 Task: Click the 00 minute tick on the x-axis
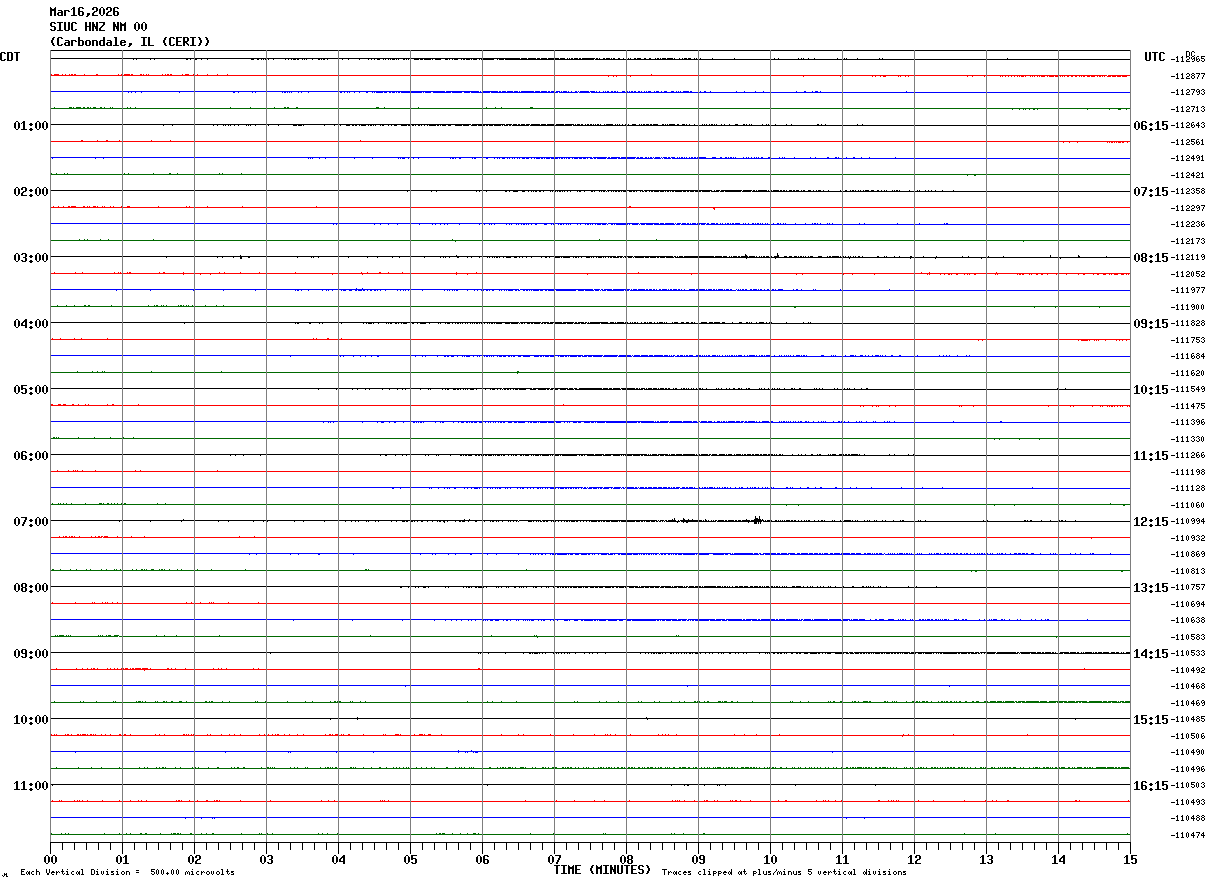(50, 859)
